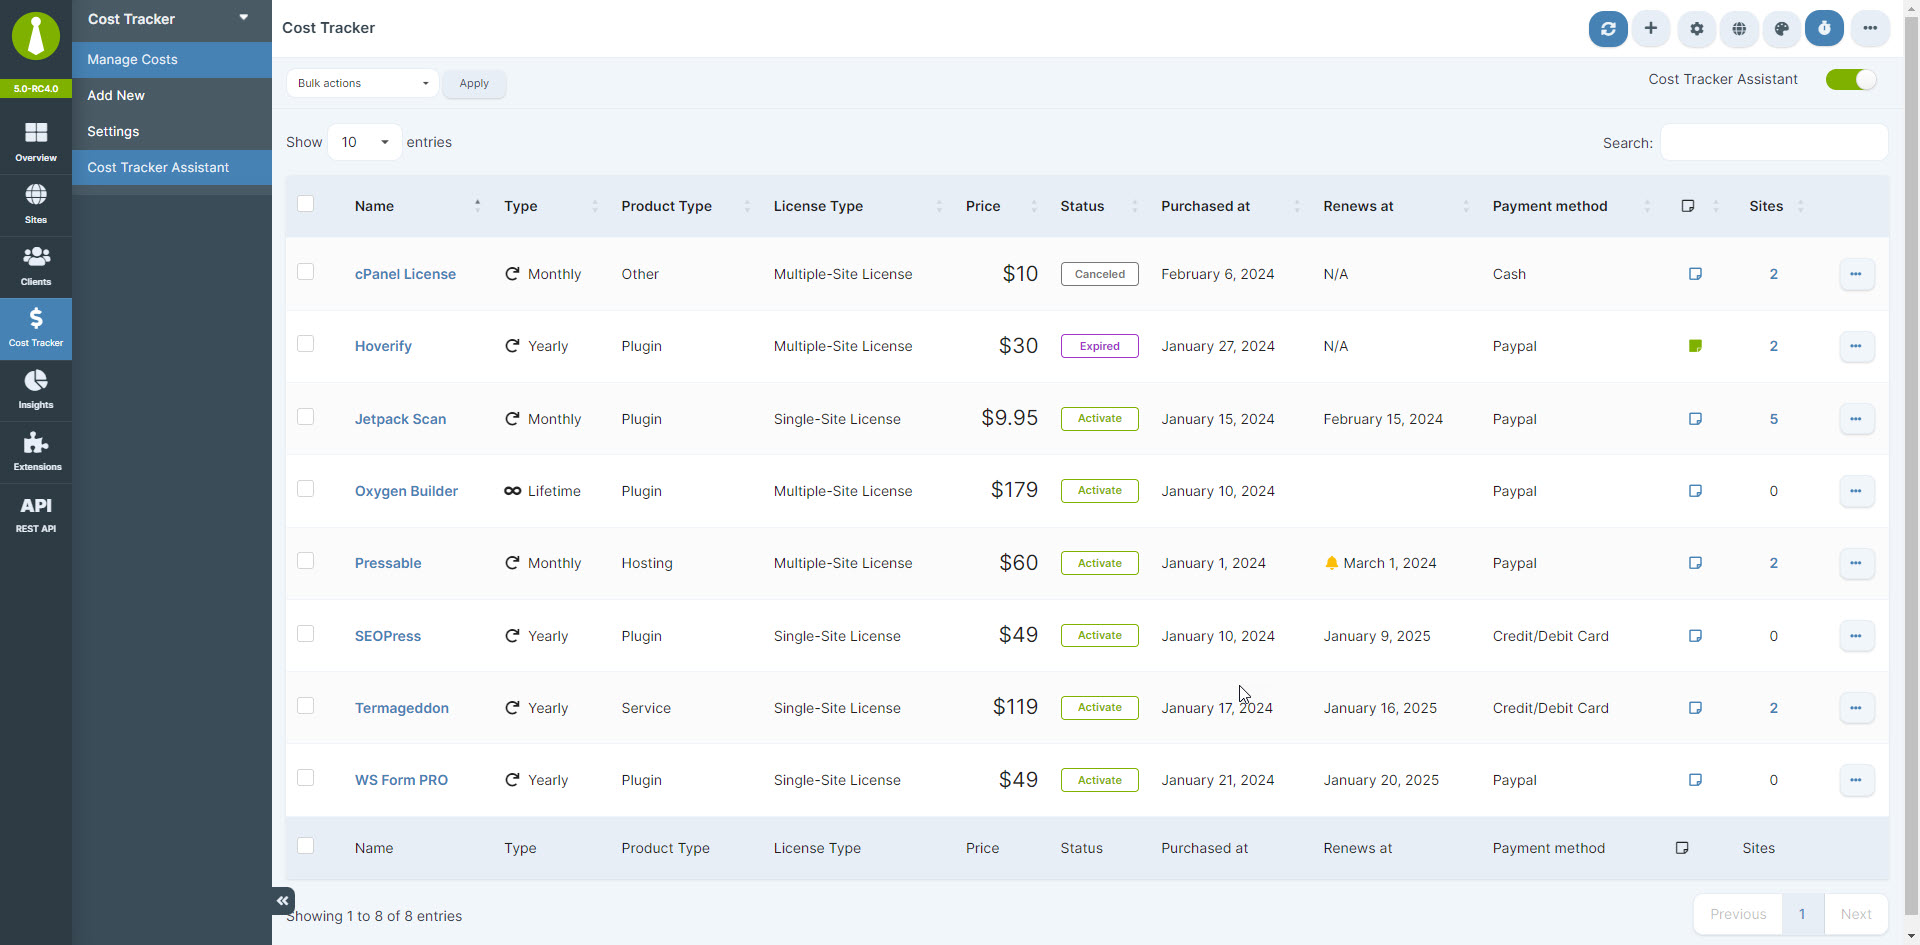Select the cPanel License row checkbox
1920x945 pixels.
306,272
